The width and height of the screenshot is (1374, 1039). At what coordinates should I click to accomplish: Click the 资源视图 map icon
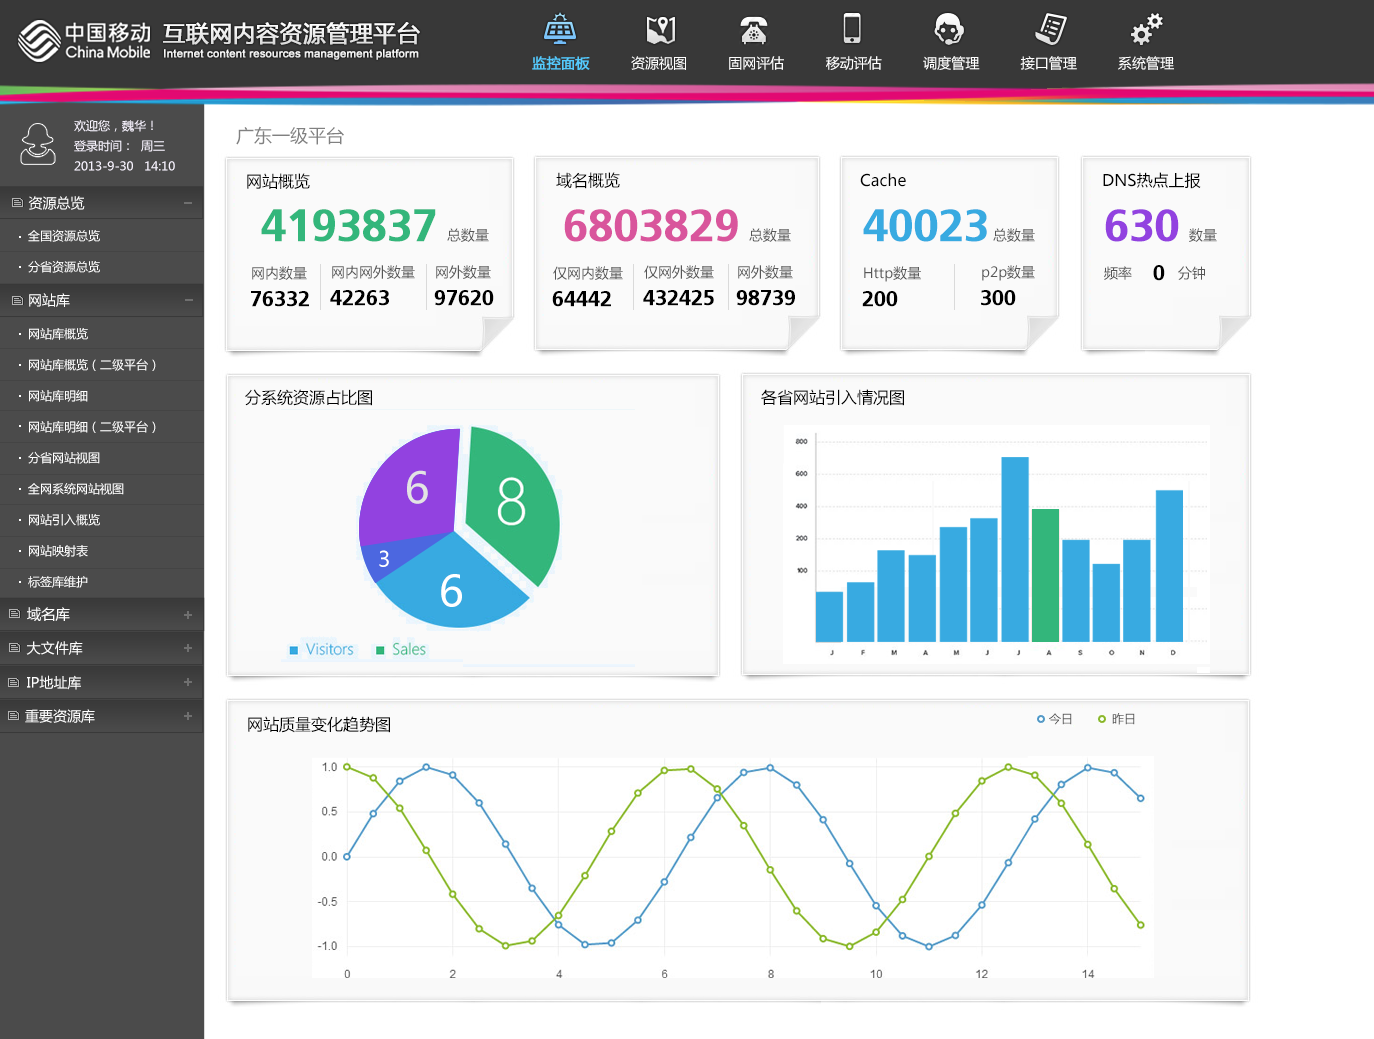(x=659, y=30)
